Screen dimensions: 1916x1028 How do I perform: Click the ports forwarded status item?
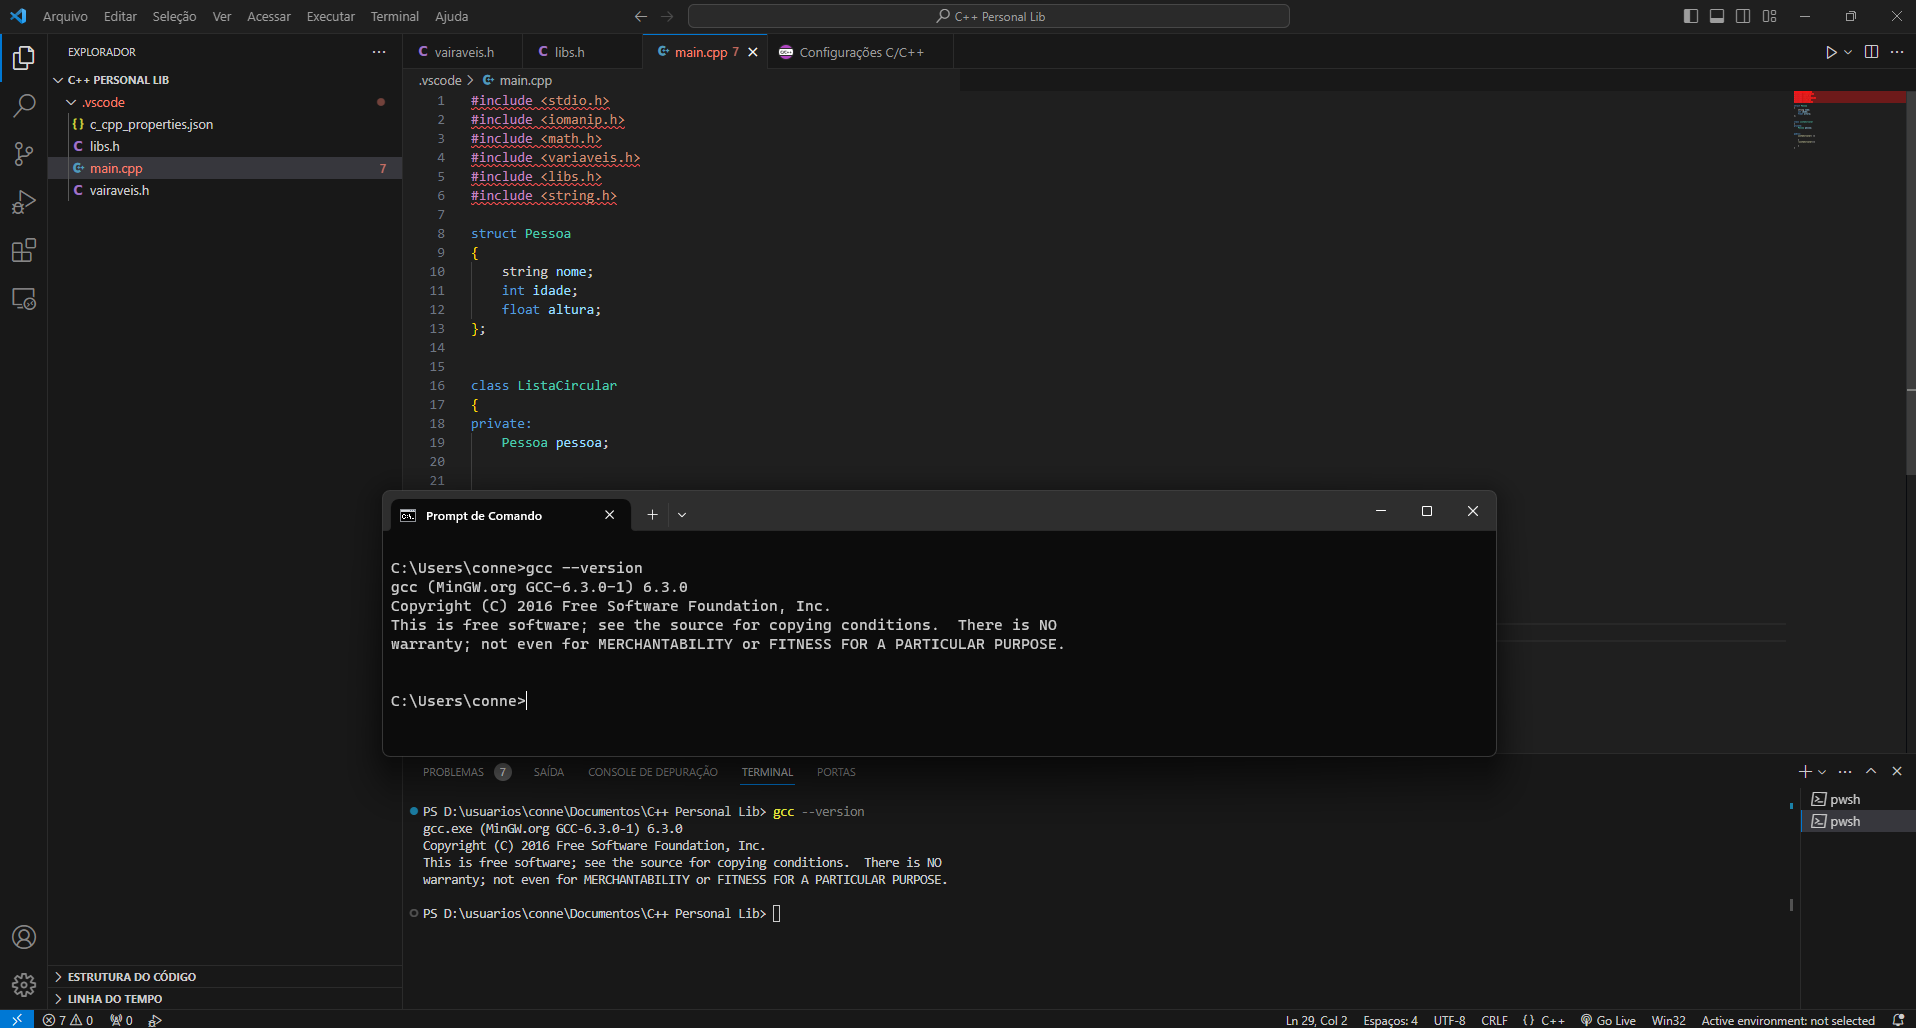[x=121, y=1020]
